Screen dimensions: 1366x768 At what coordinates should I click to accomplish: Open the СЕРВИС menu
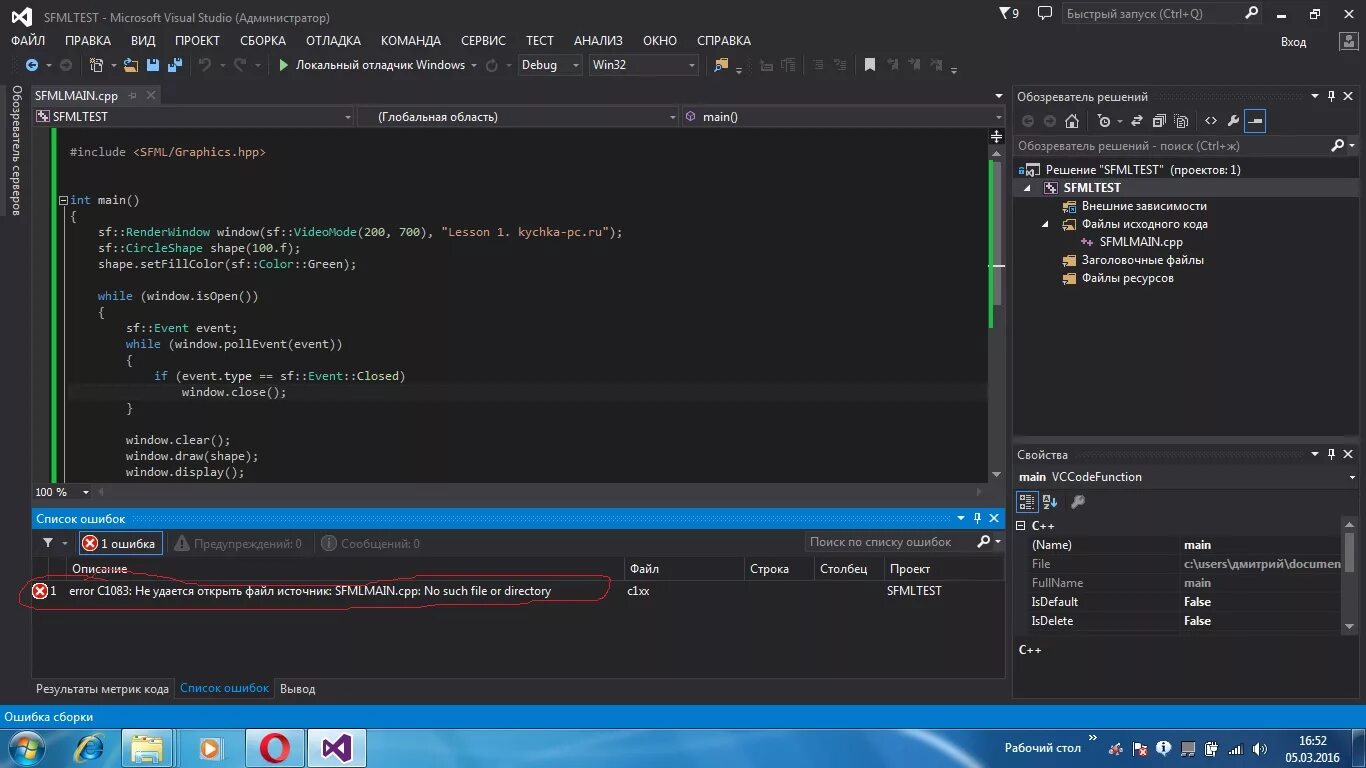483,41
